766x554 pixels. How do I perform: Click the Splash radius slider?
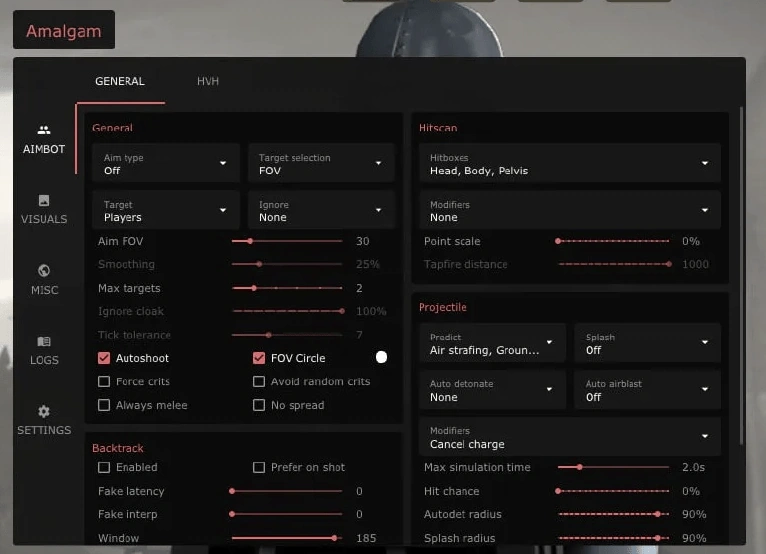[613, 538]
